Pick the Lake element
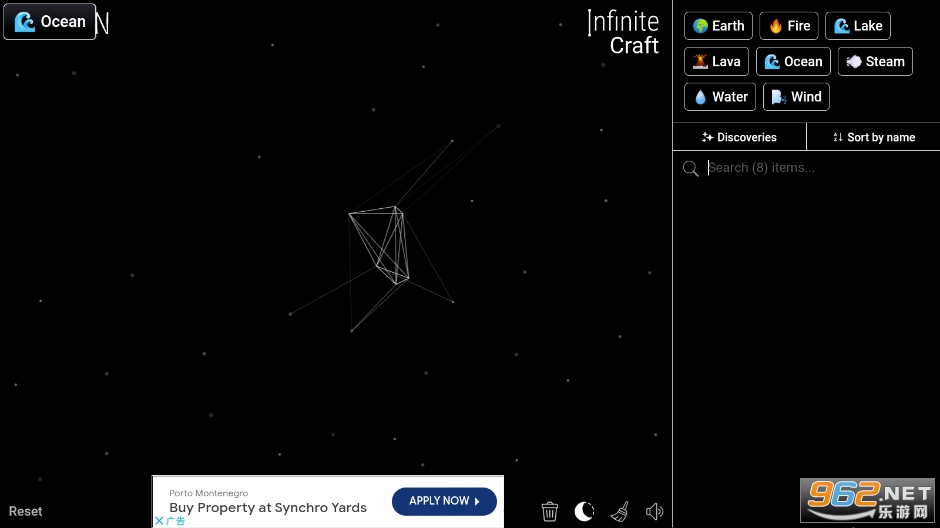 point(857,26)
